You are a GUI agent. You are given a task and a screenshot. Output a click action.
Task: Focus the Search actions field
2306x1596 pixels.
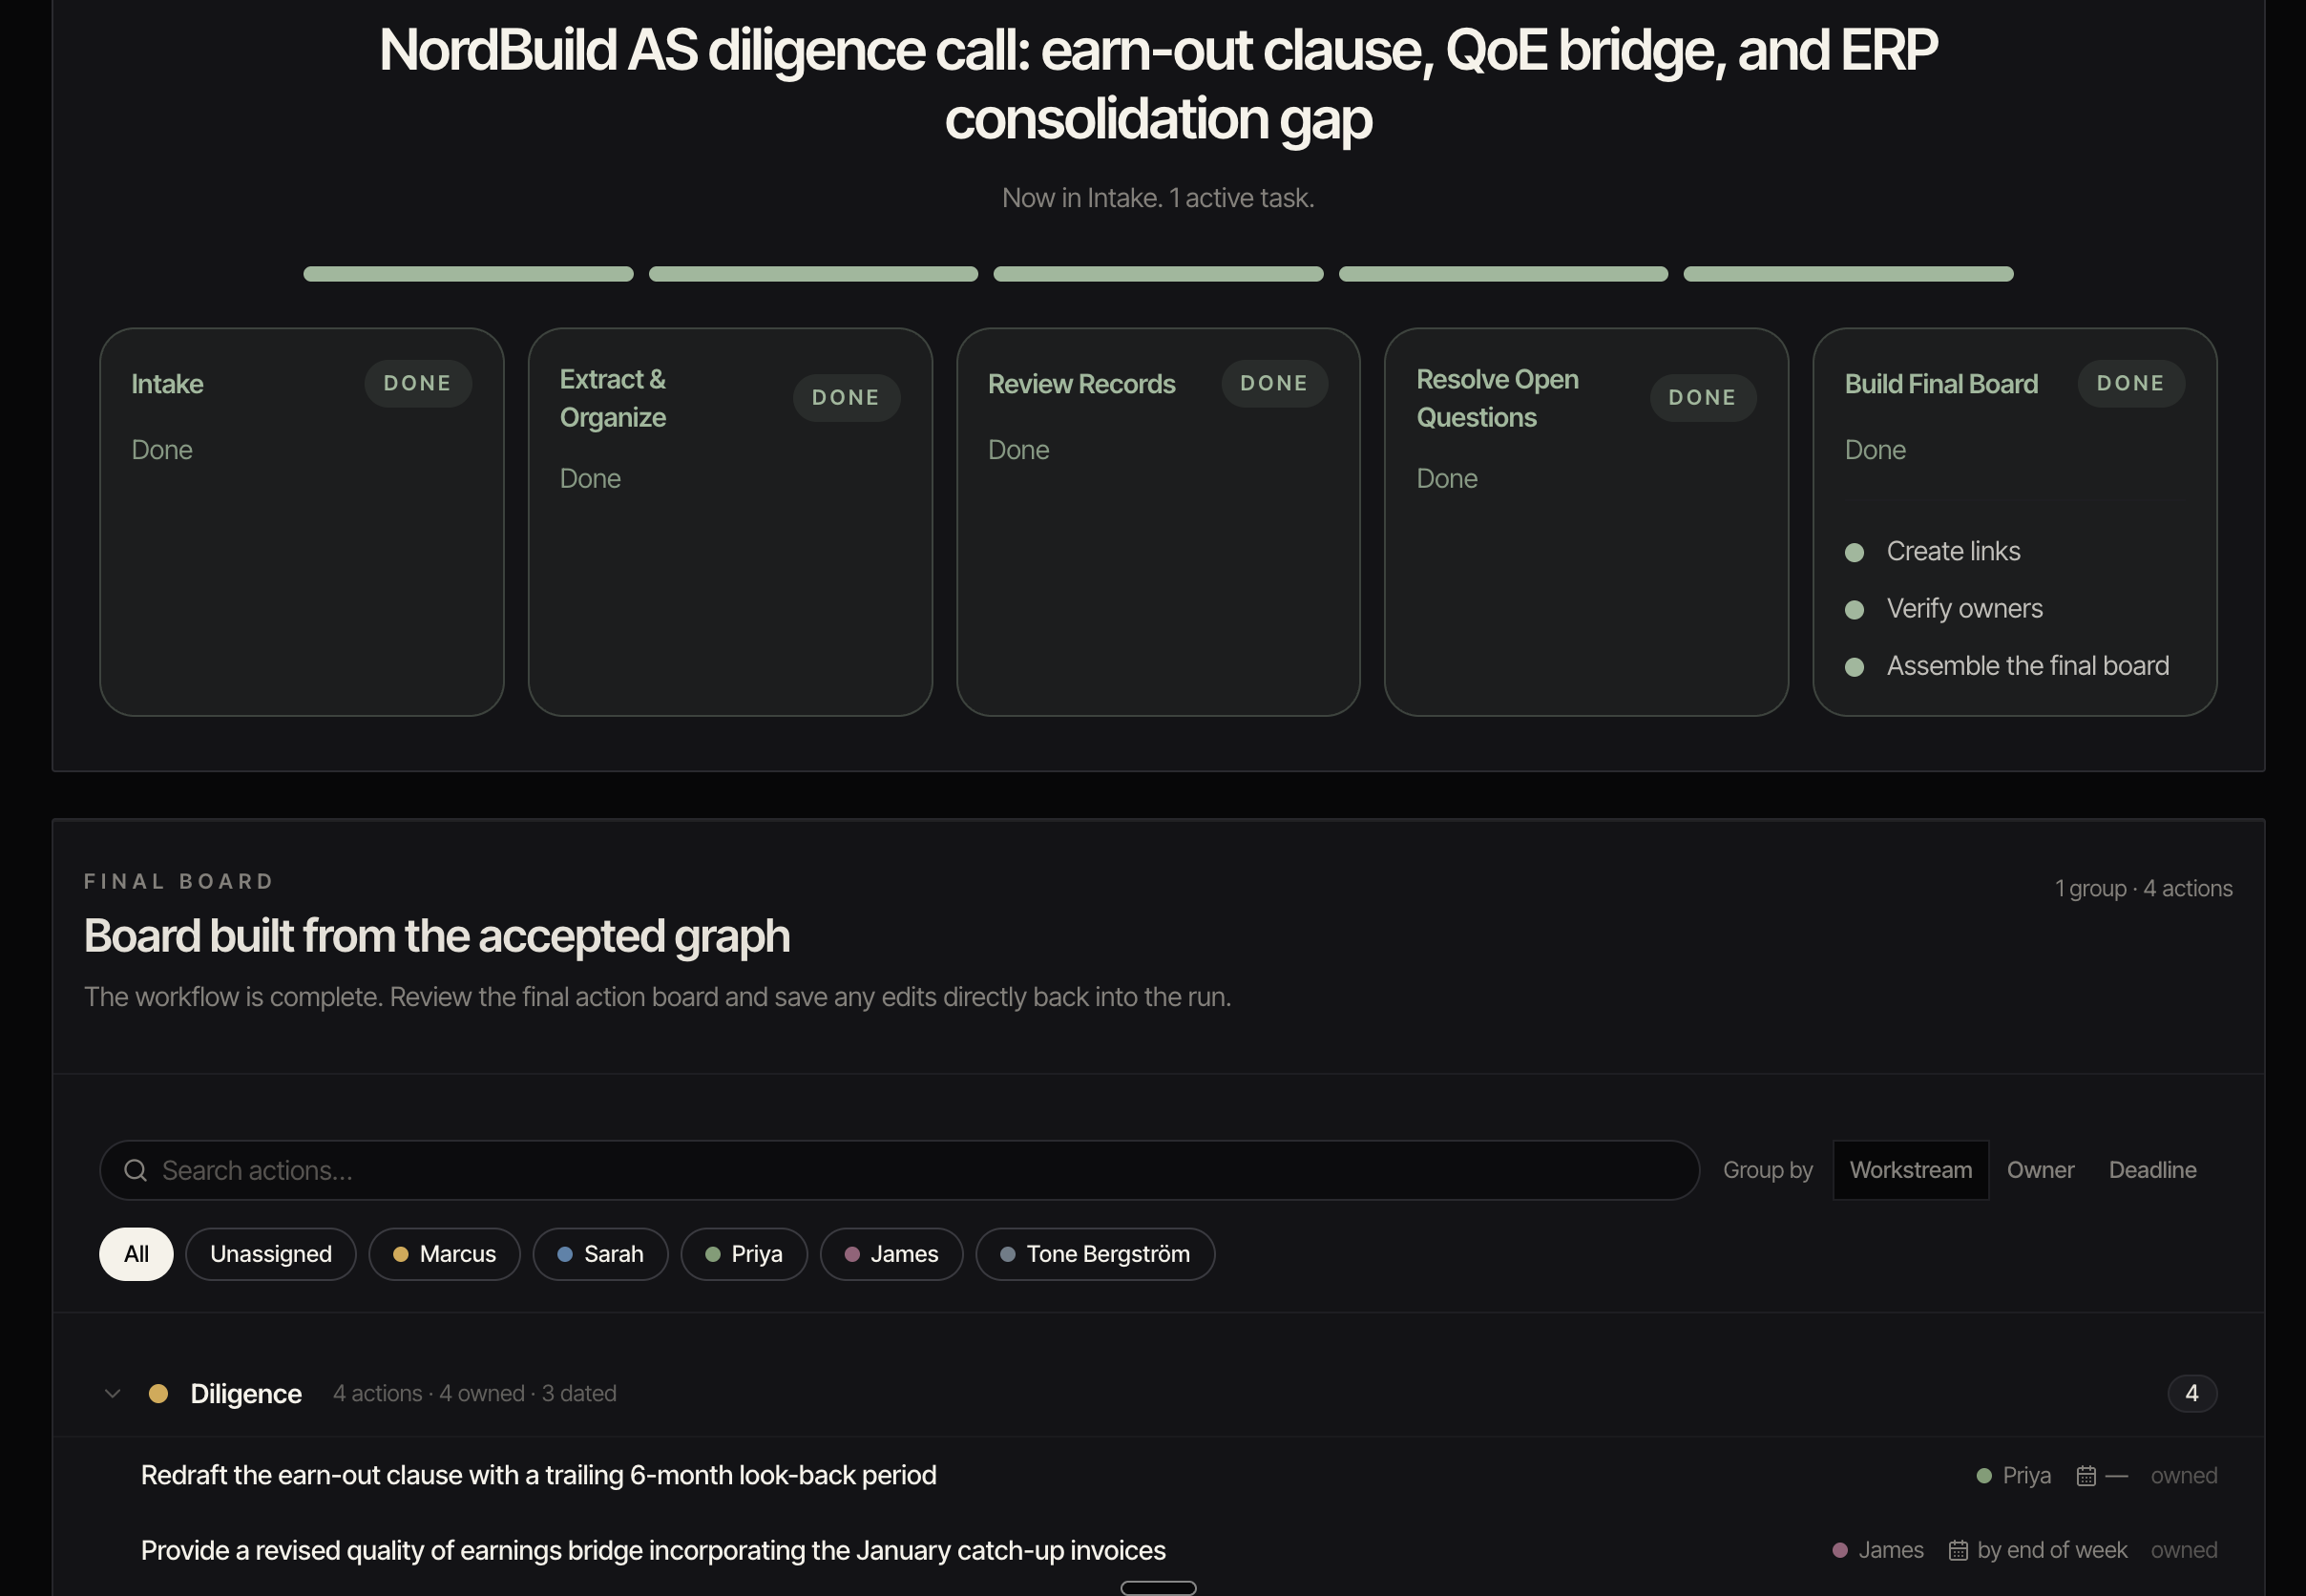point(900,1170)
